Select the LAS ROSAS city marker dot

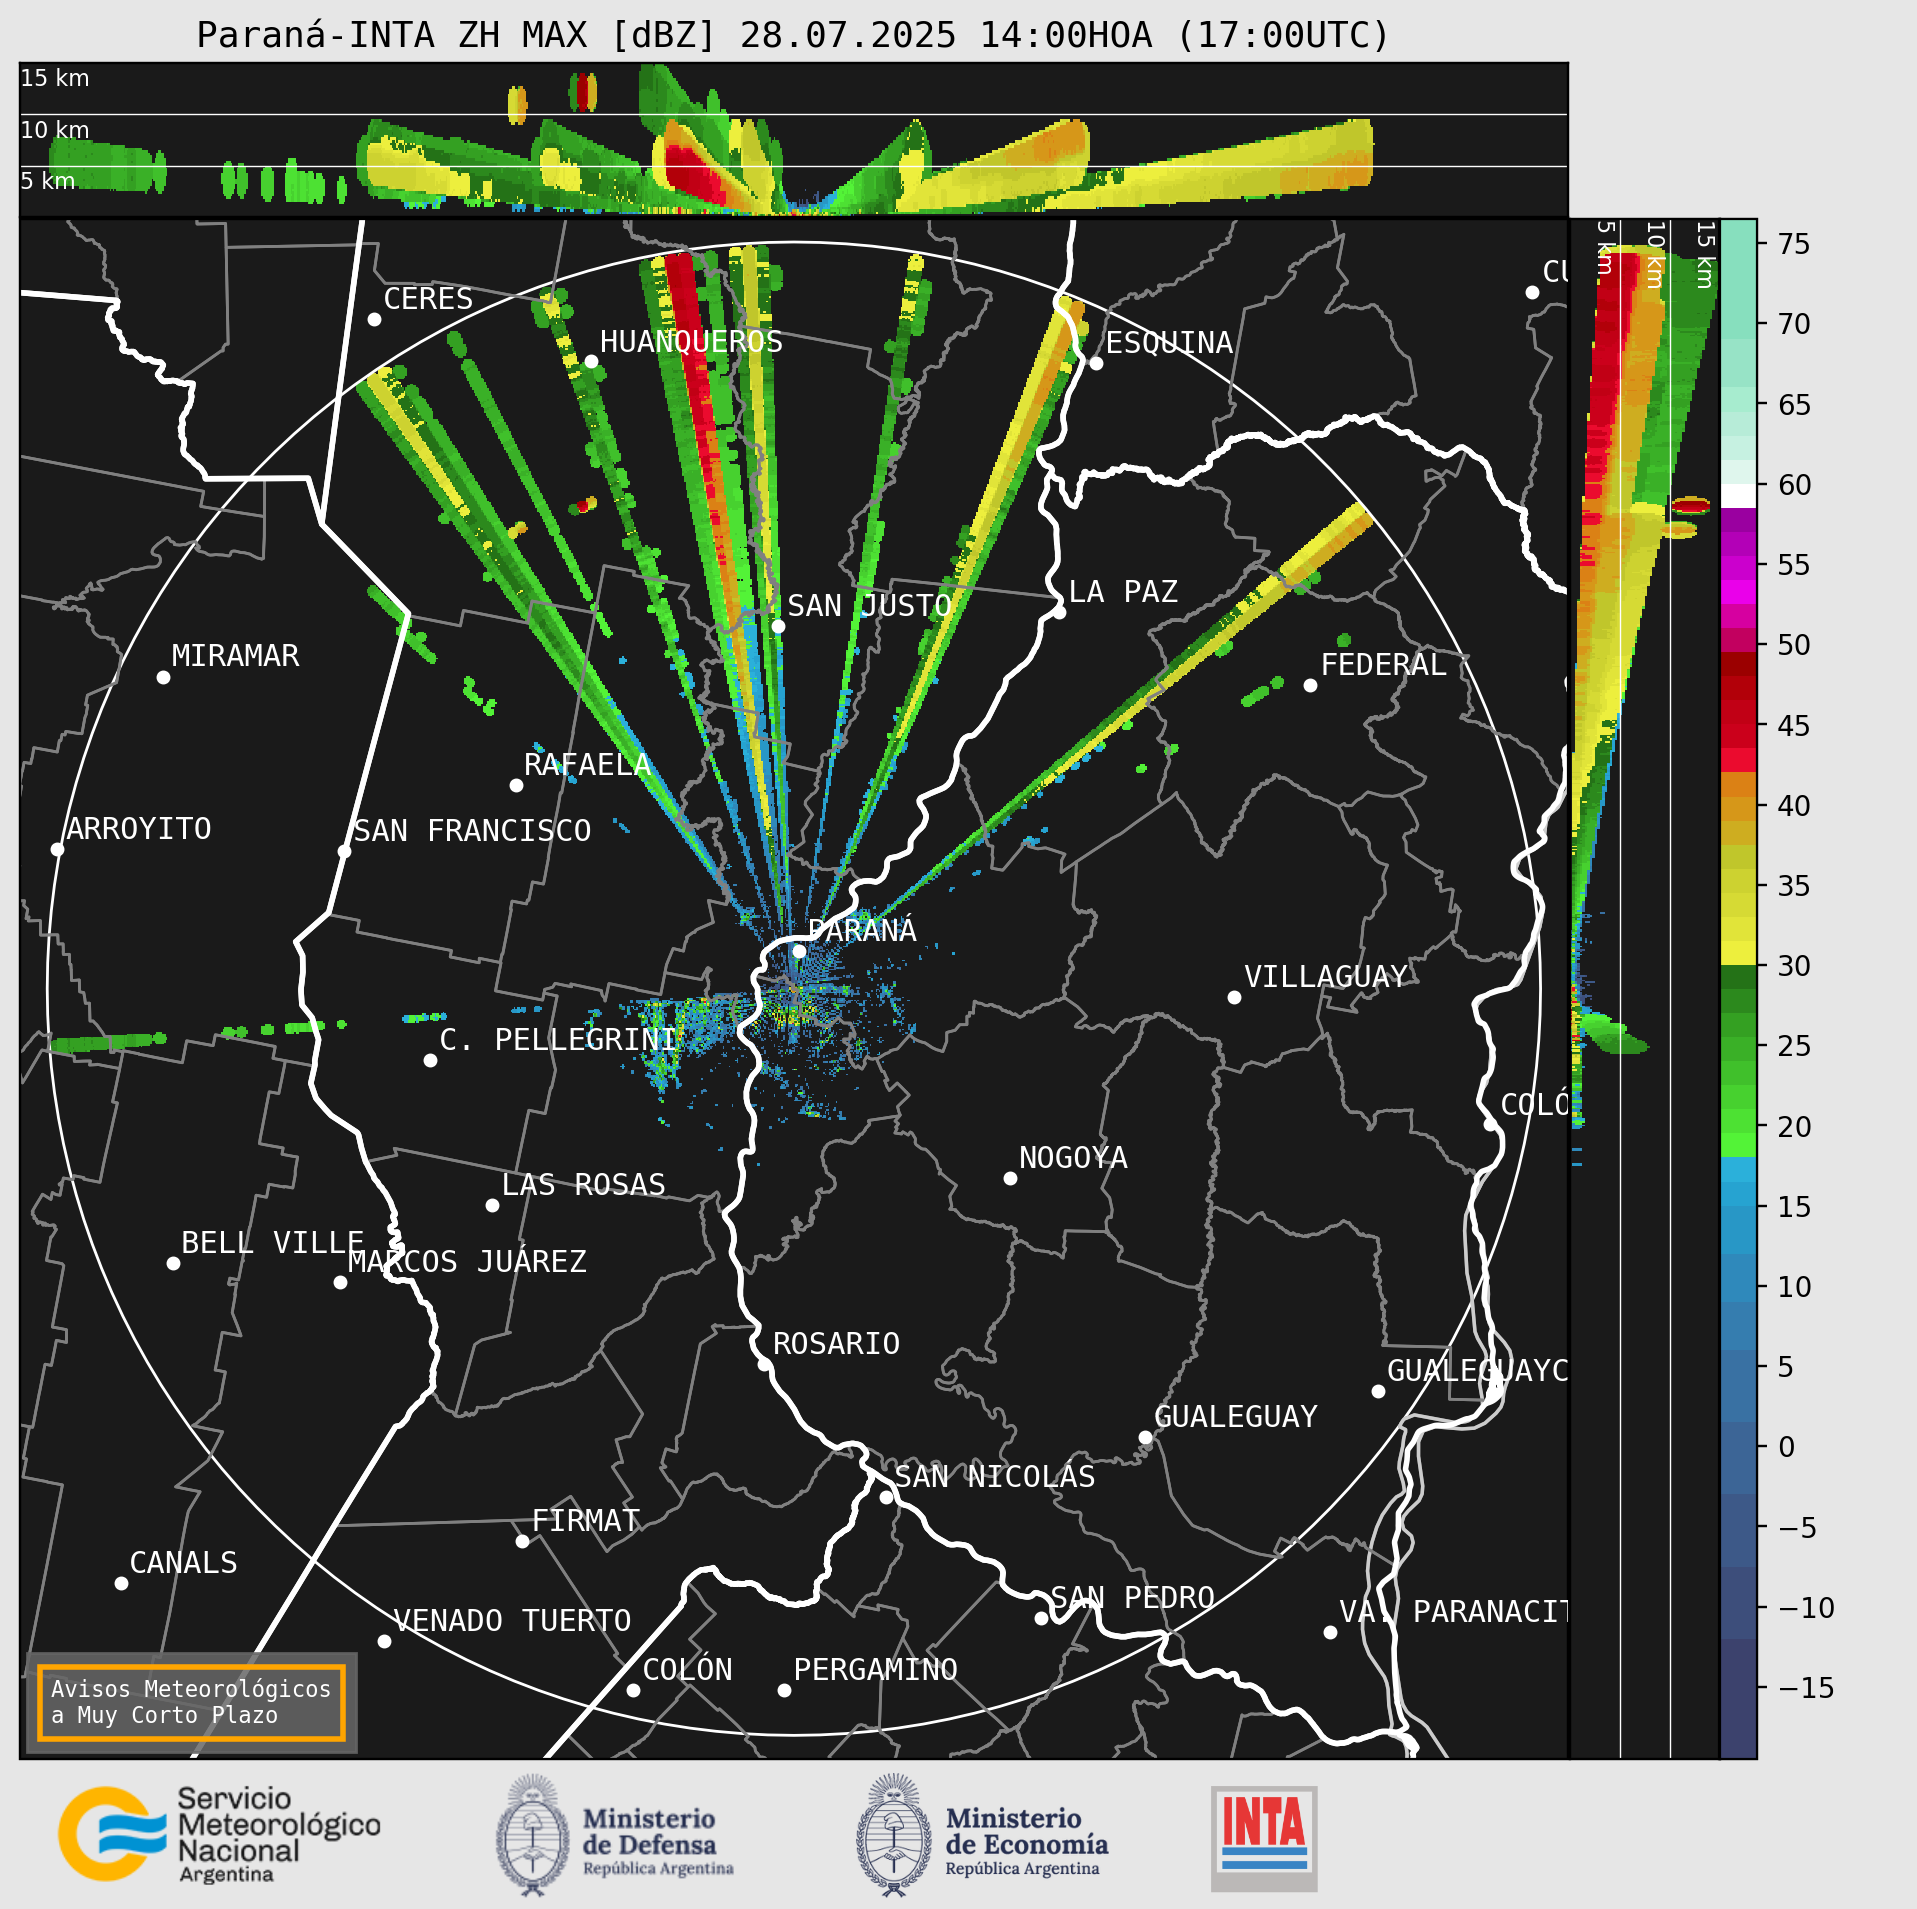point(492,1205)
